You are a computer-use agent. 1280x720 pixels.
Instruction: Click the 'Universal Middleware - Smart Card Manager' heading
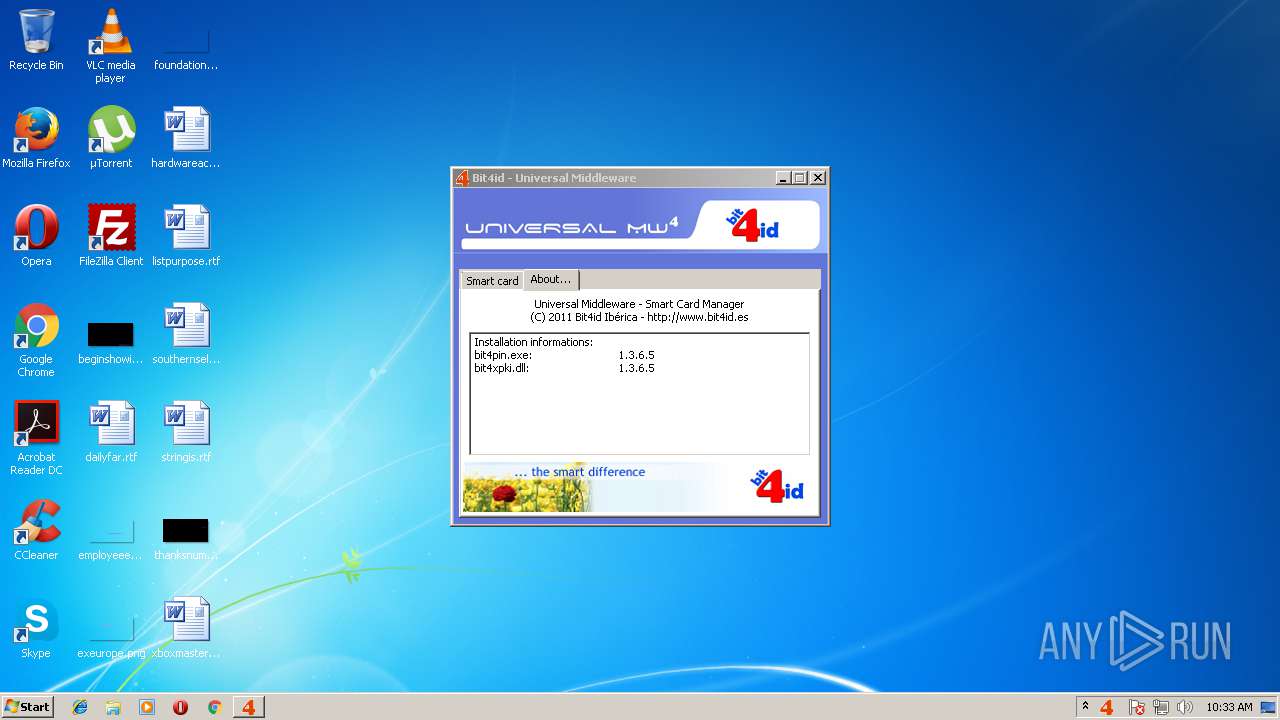639,304
